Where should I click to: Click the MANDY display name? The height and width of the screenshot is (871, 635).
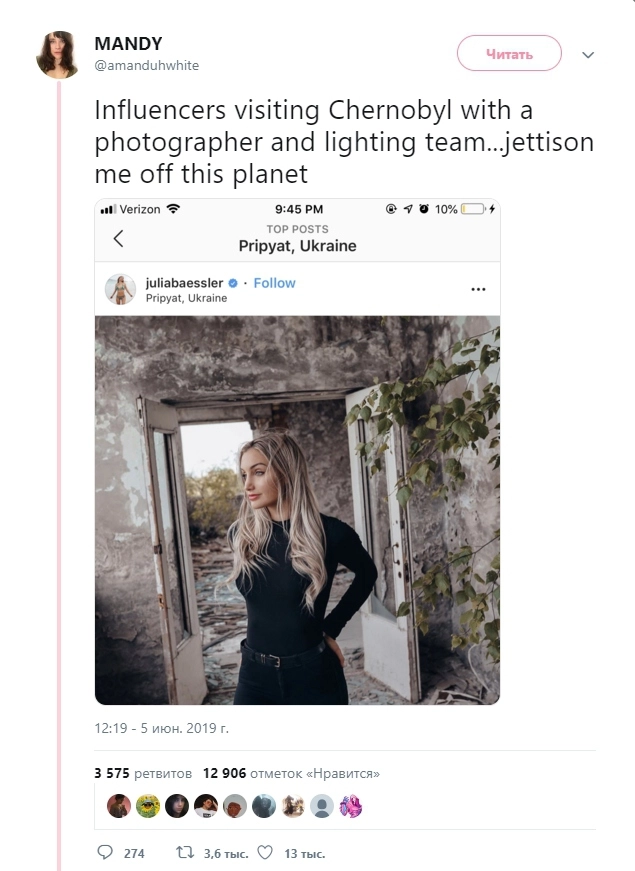tap(128, 44)
